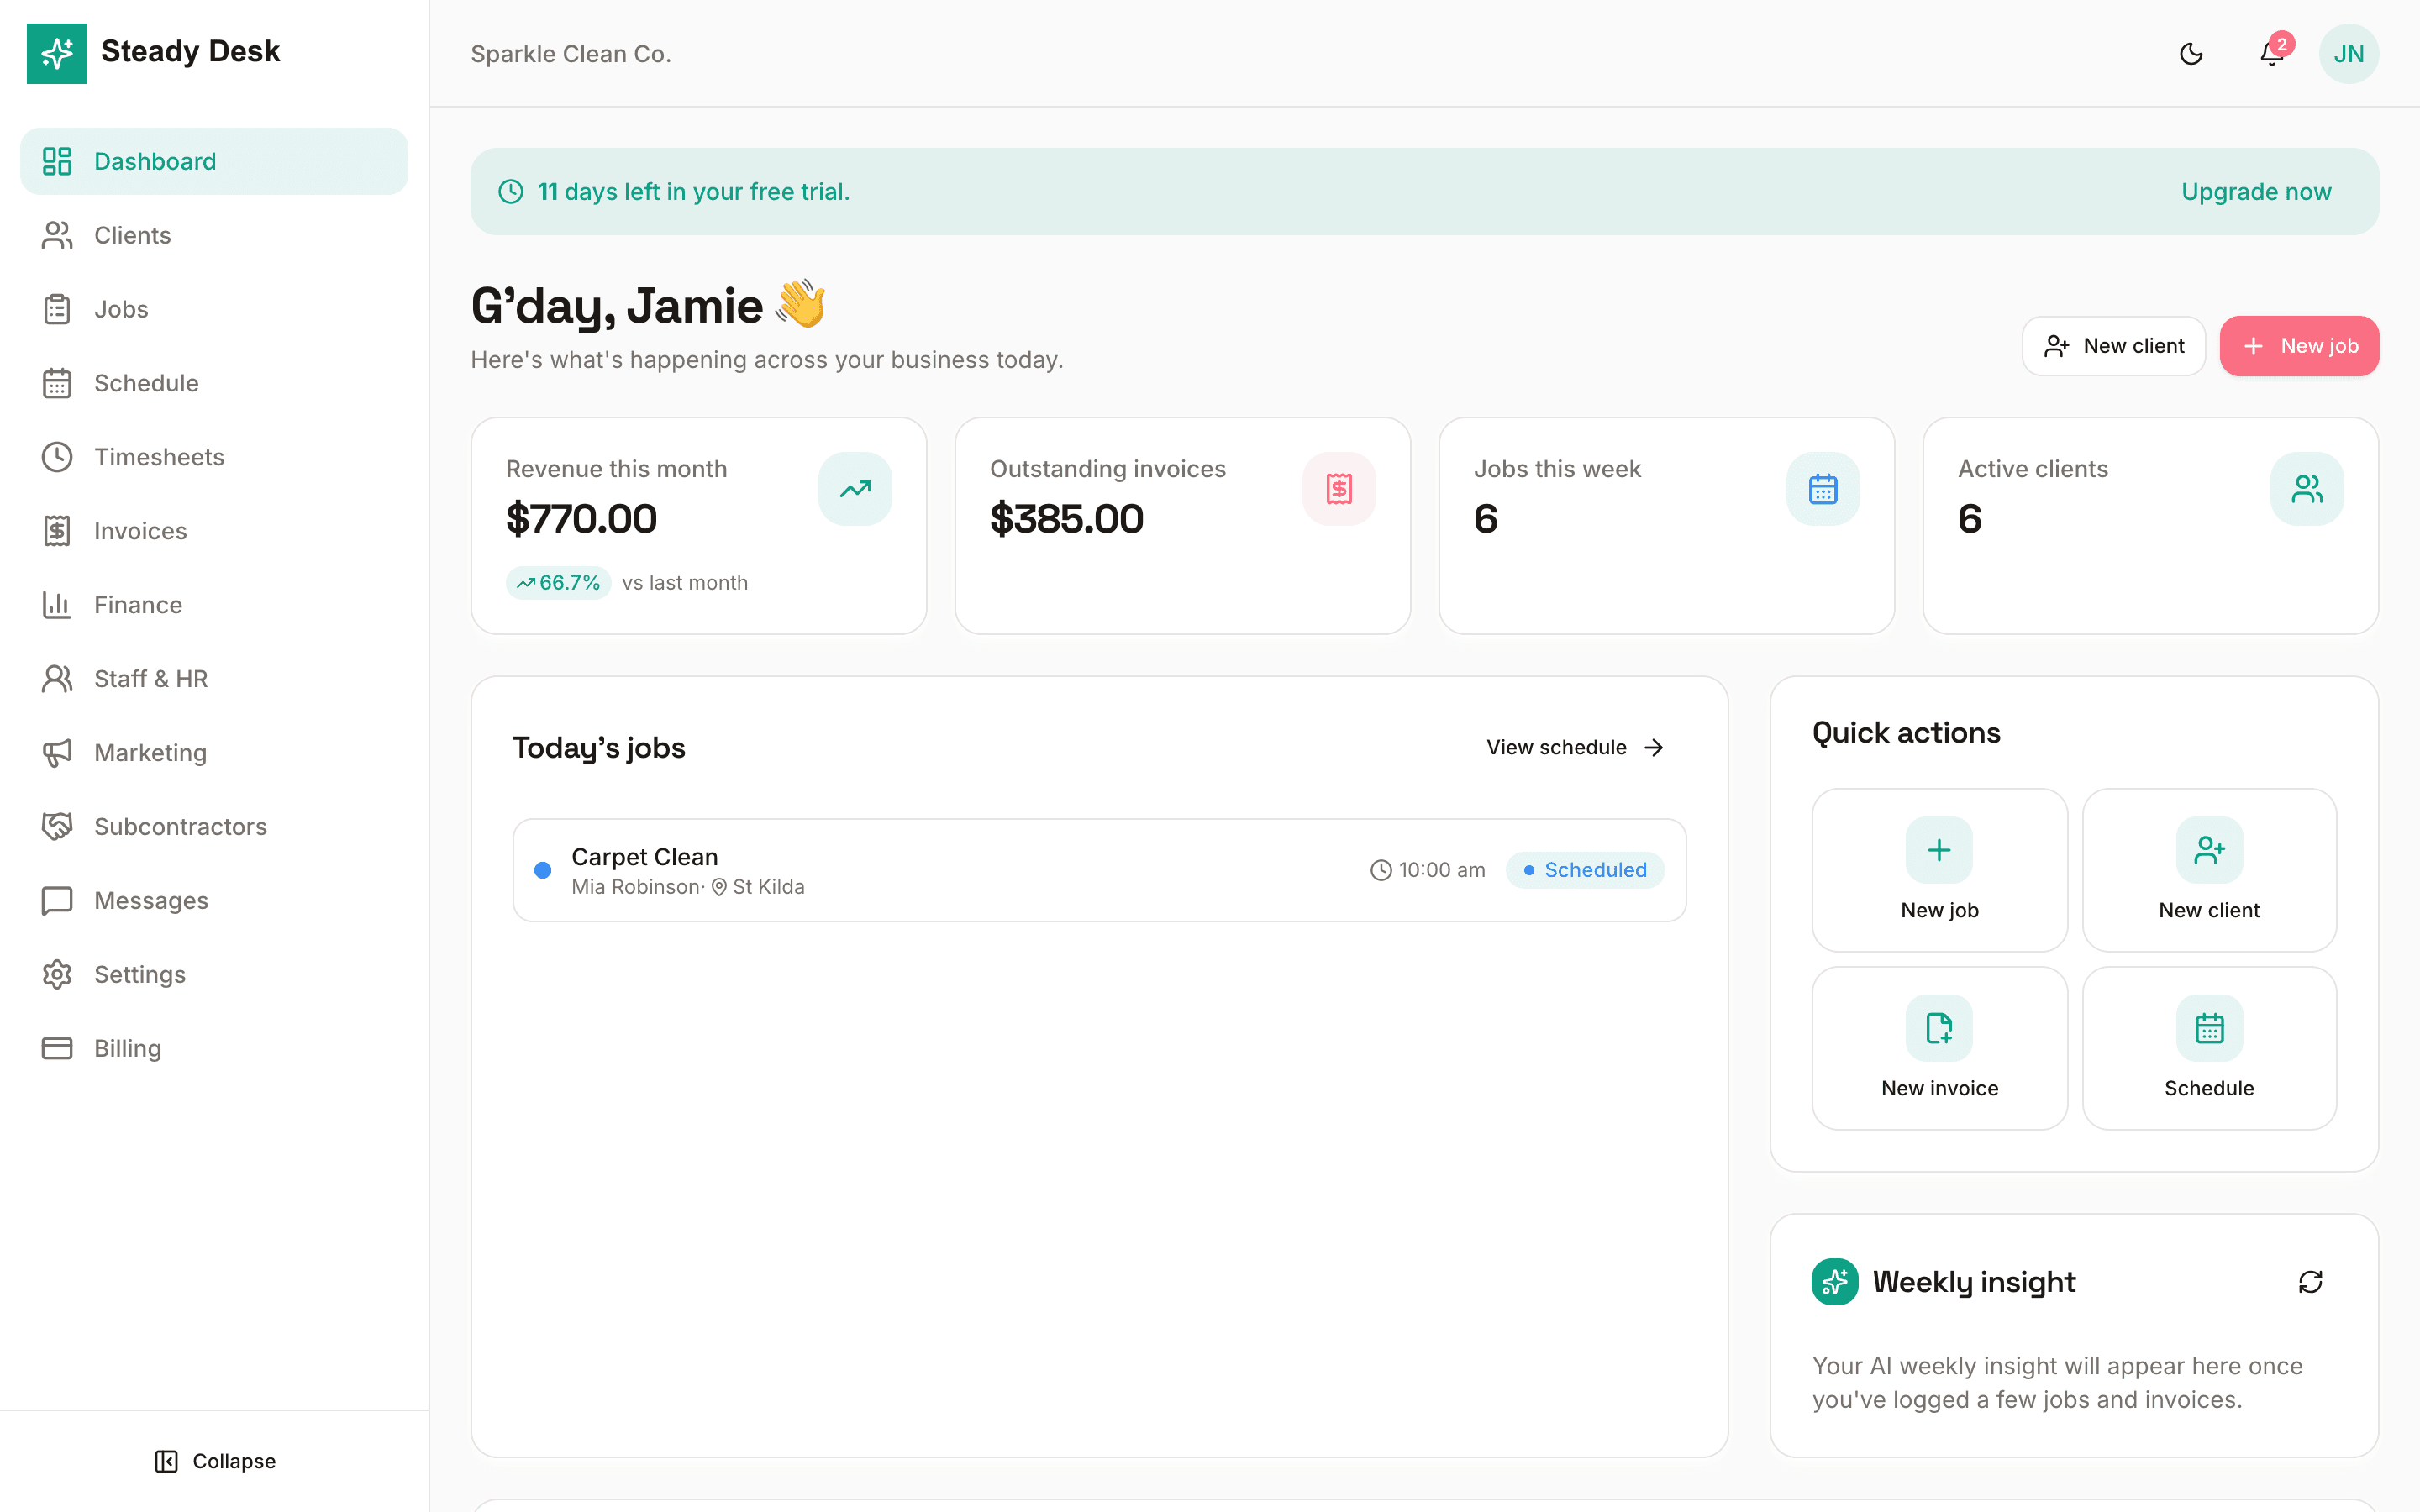Go to Subcontractors
Viewport: 2420px width, 1512px height.
[214, 827]
